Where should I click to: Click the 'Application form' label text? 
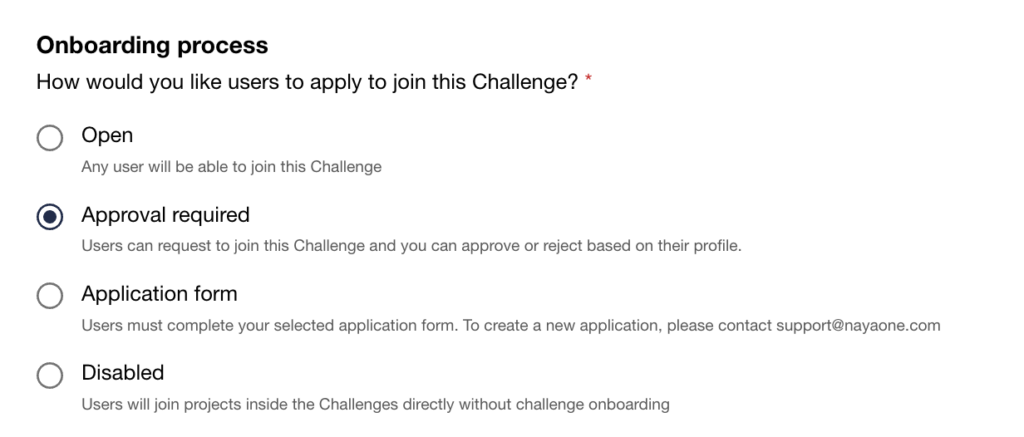click(159, 294)
